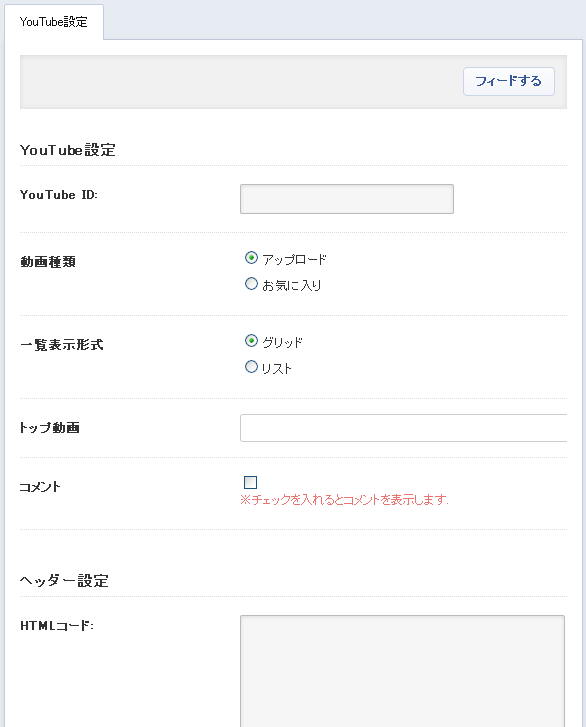Click the YouTube設定 section heading

68,150
